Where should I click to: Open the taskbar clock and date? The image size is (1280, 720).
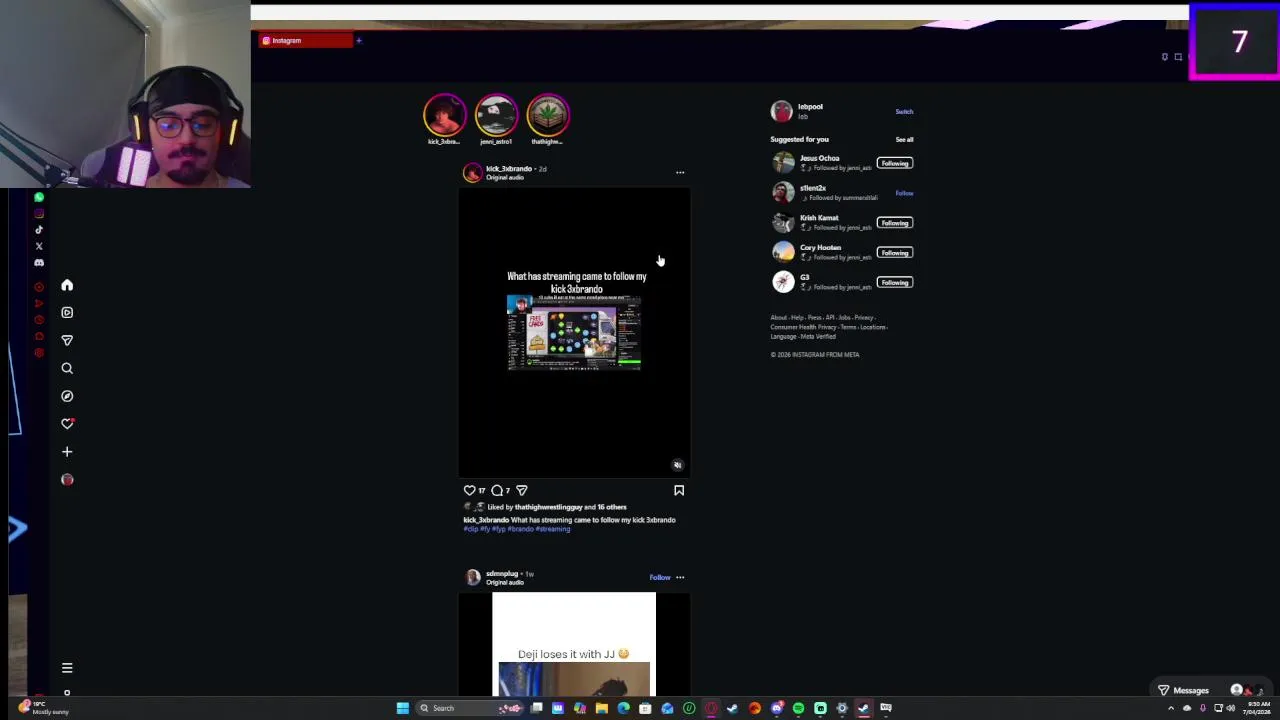[1257, 708]
